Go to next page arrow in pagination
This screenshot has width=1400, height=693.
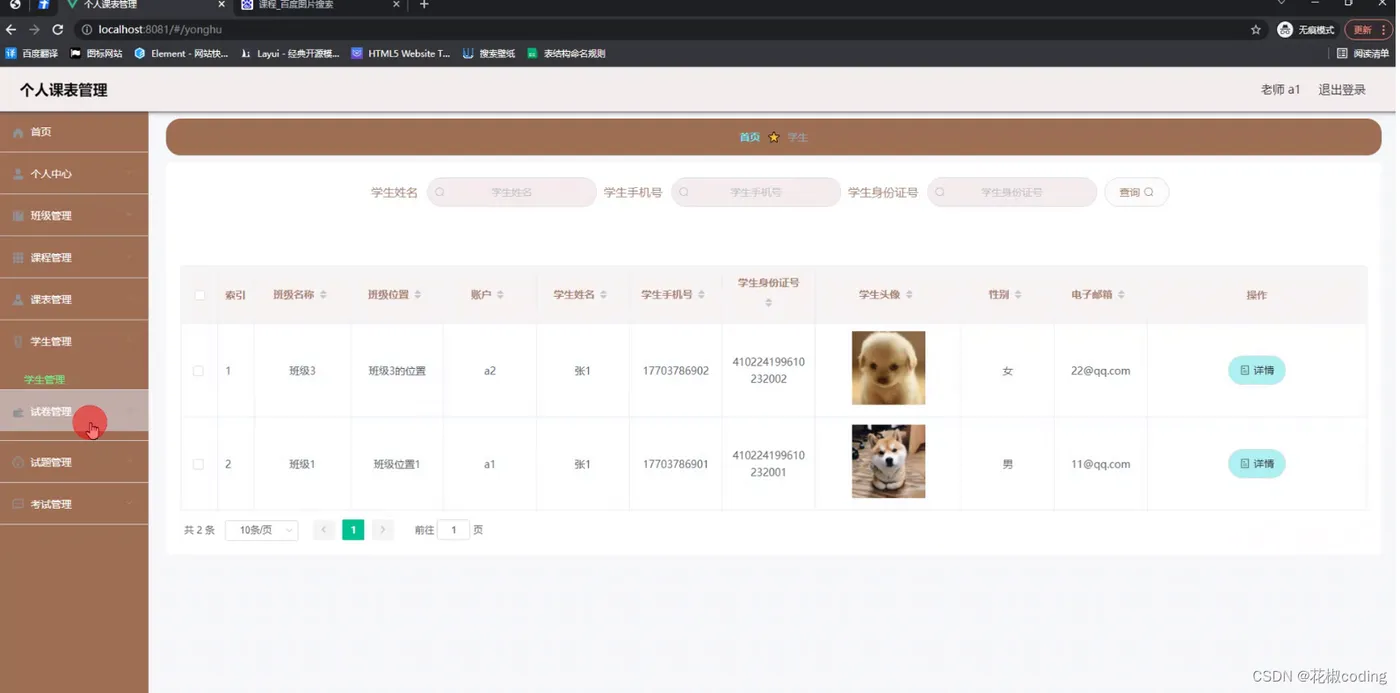coord(383,530)
